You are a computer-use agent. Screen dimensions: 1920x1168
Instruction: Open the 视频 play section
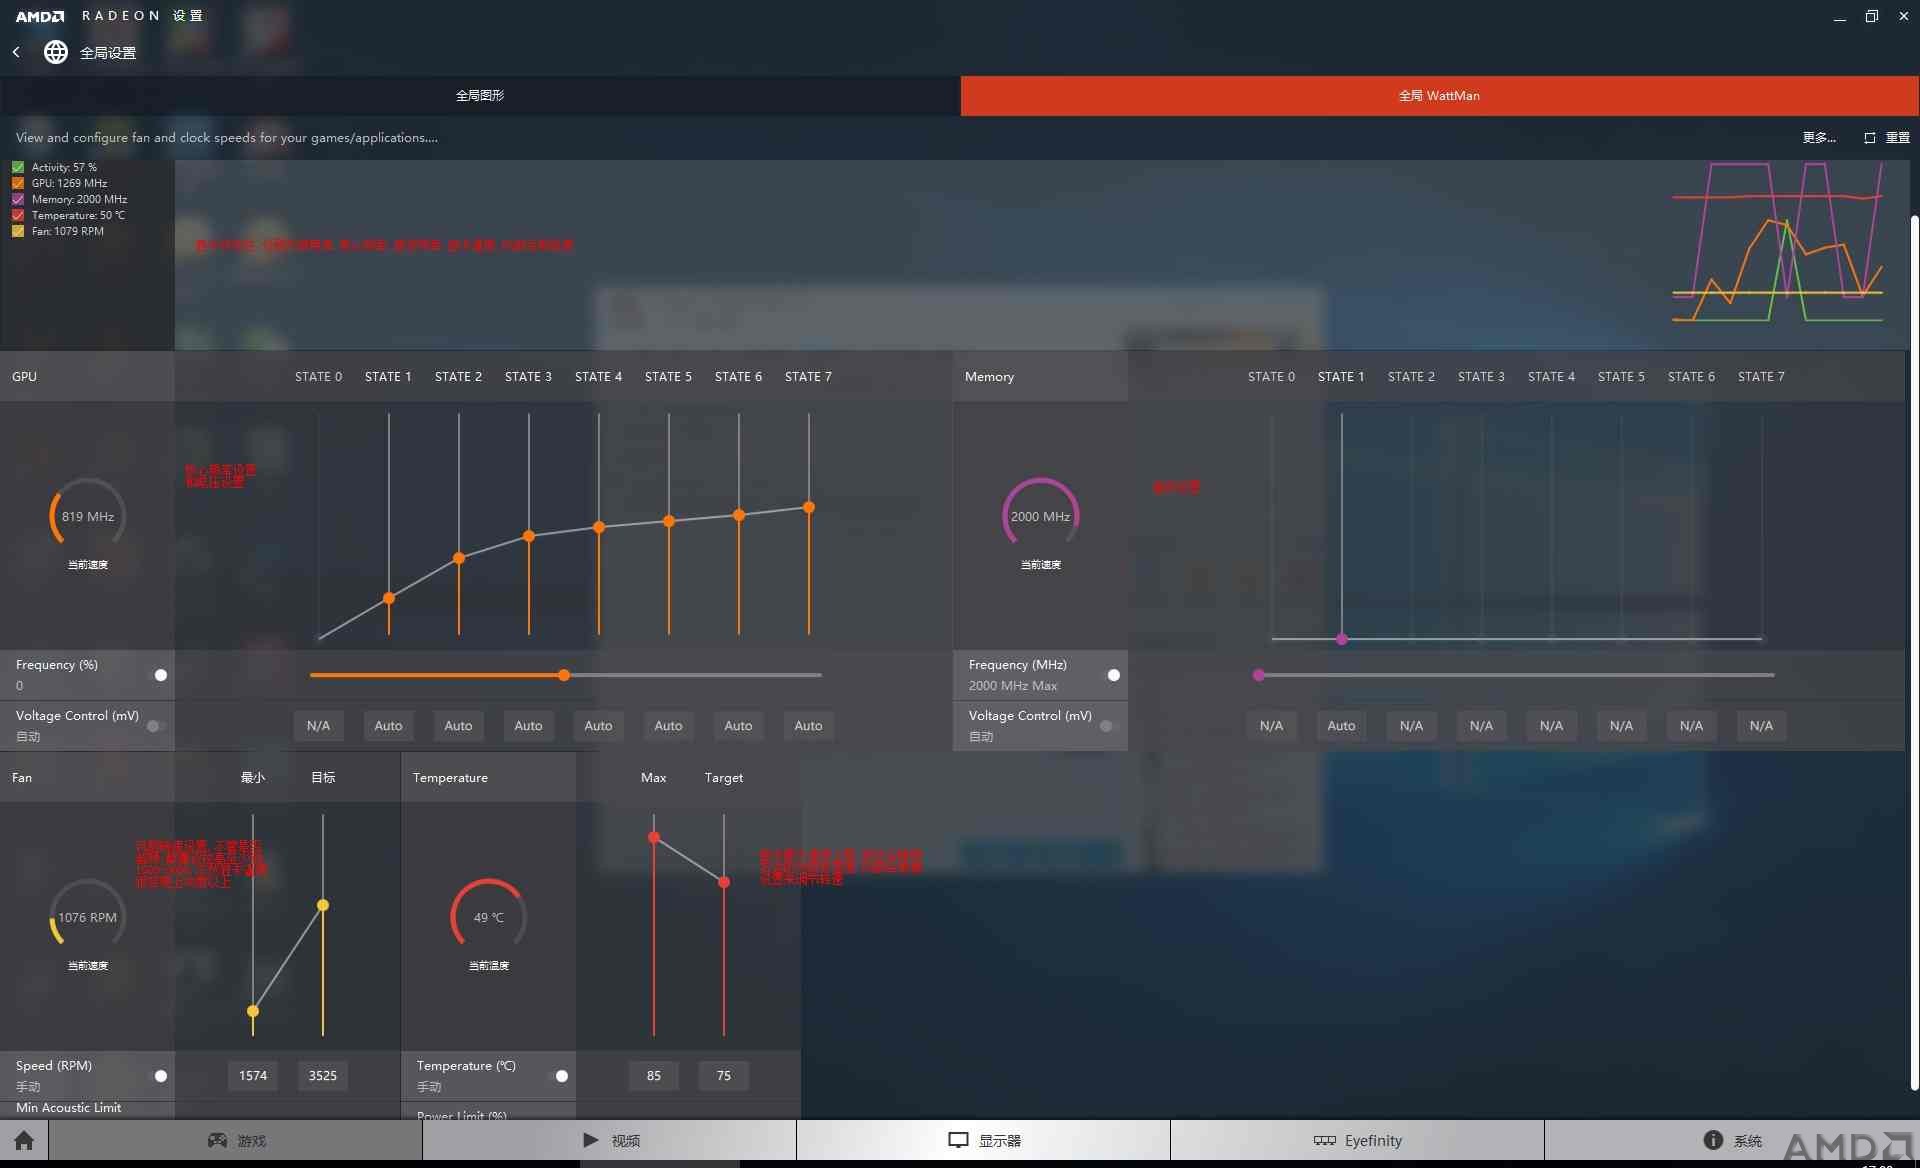pyautogui.click(x=610, y=1140)
